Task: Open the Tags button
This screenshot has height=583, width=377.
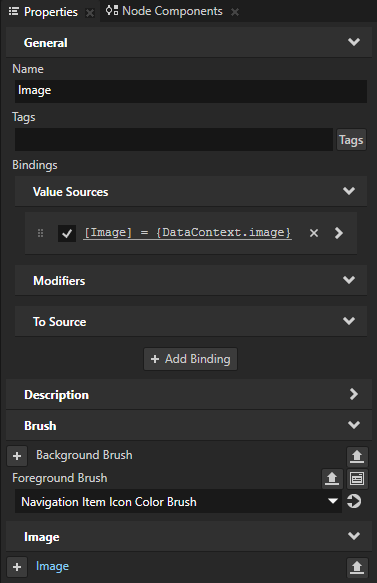Action: 351,140
